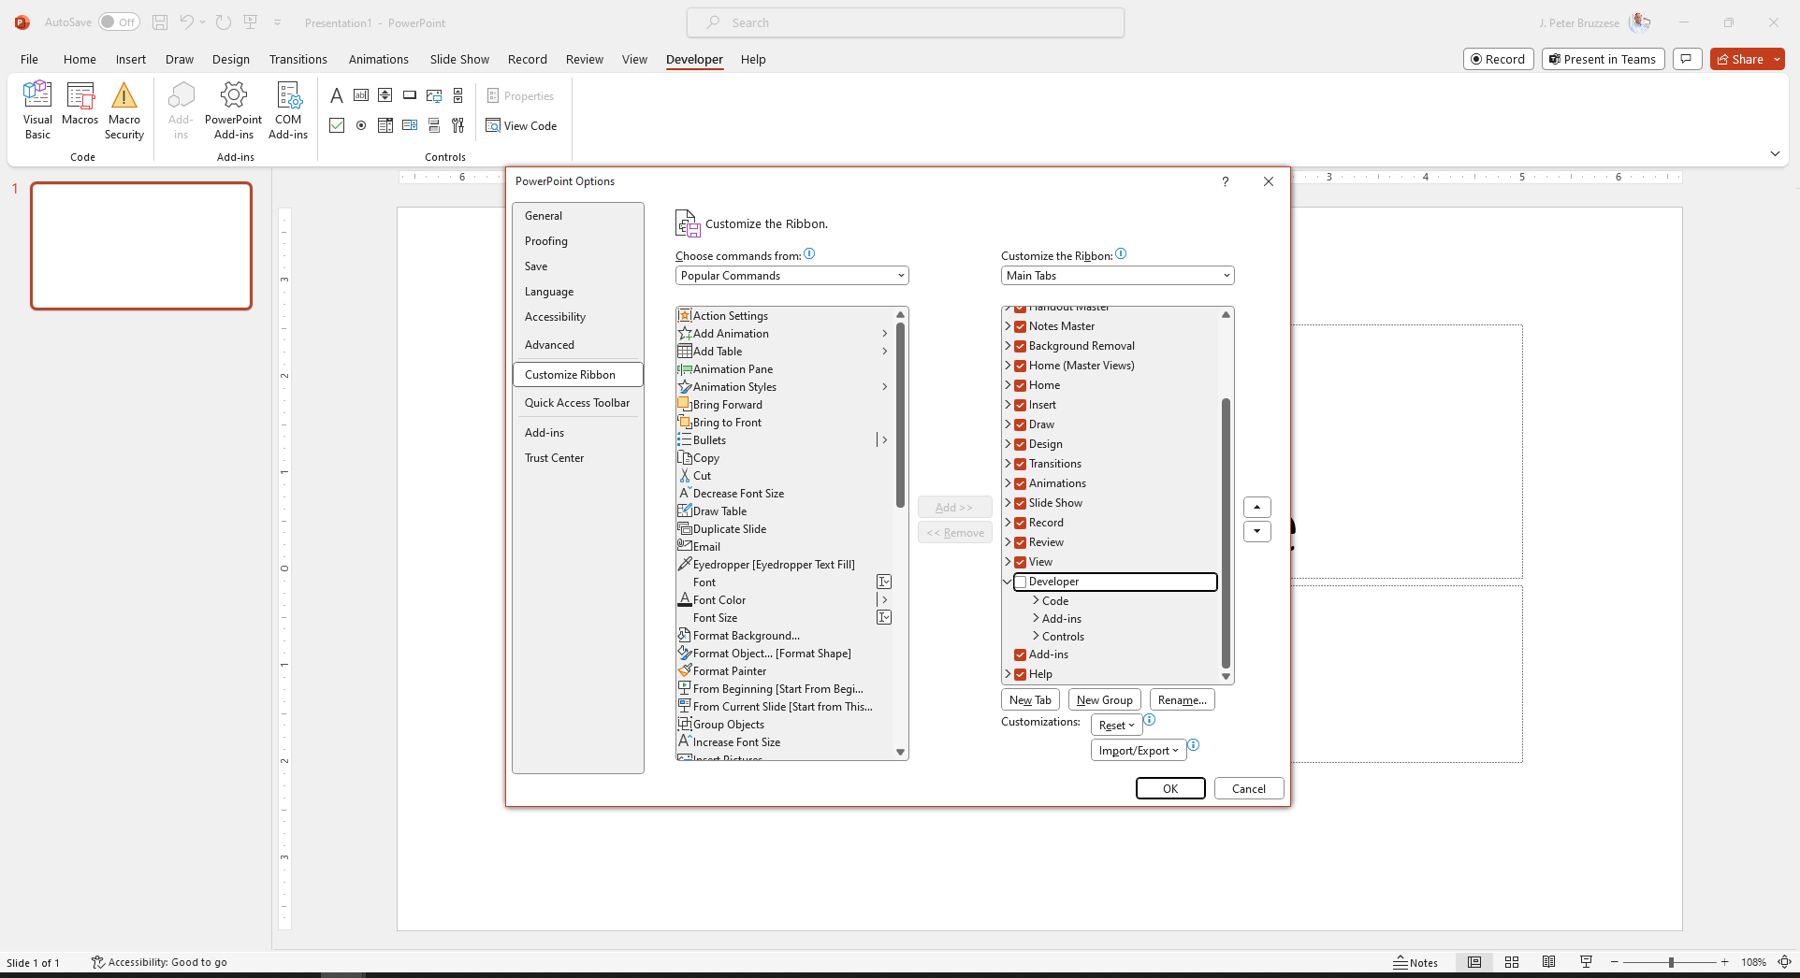Click in the Search box
The height and width of the screenshot is (978, 1800).
[905, 22]
